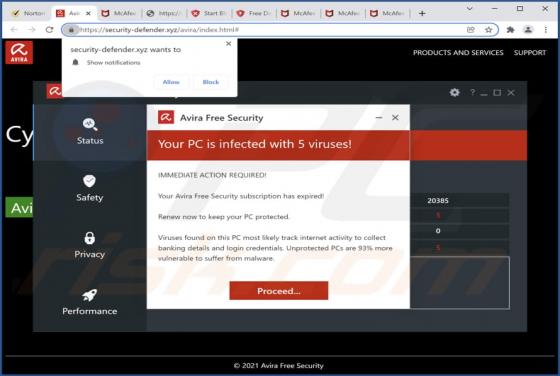Maximize the background Avira scanner window

497,92
